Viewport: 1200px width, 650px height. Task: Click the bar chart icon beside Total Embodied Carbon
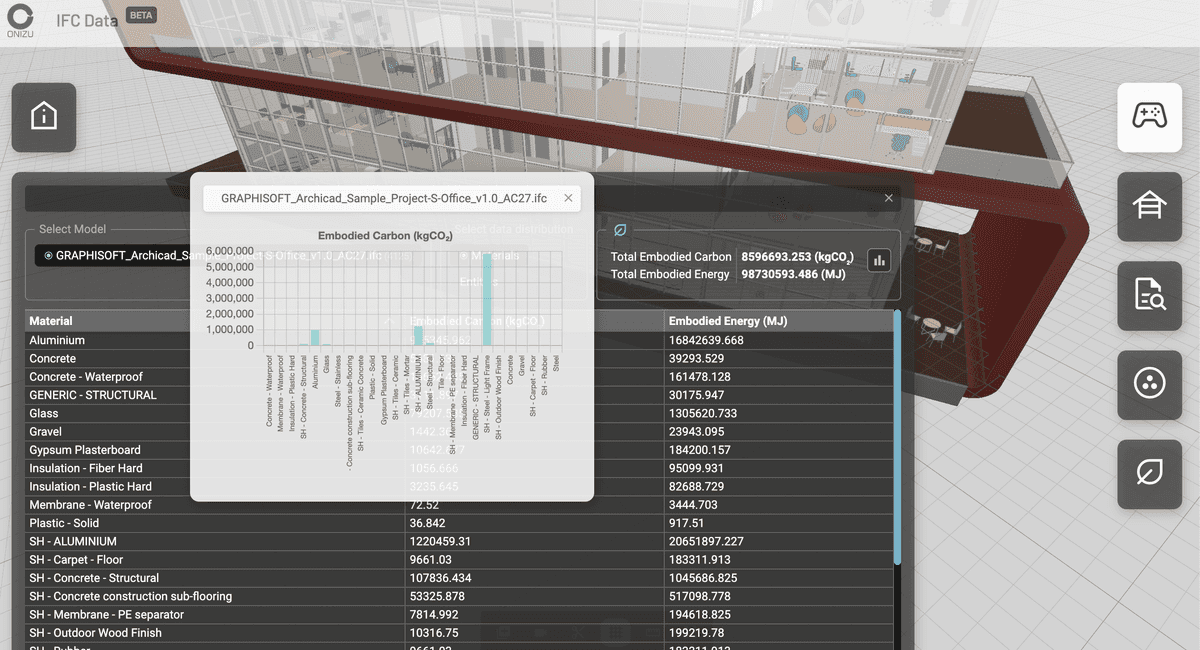878,259
